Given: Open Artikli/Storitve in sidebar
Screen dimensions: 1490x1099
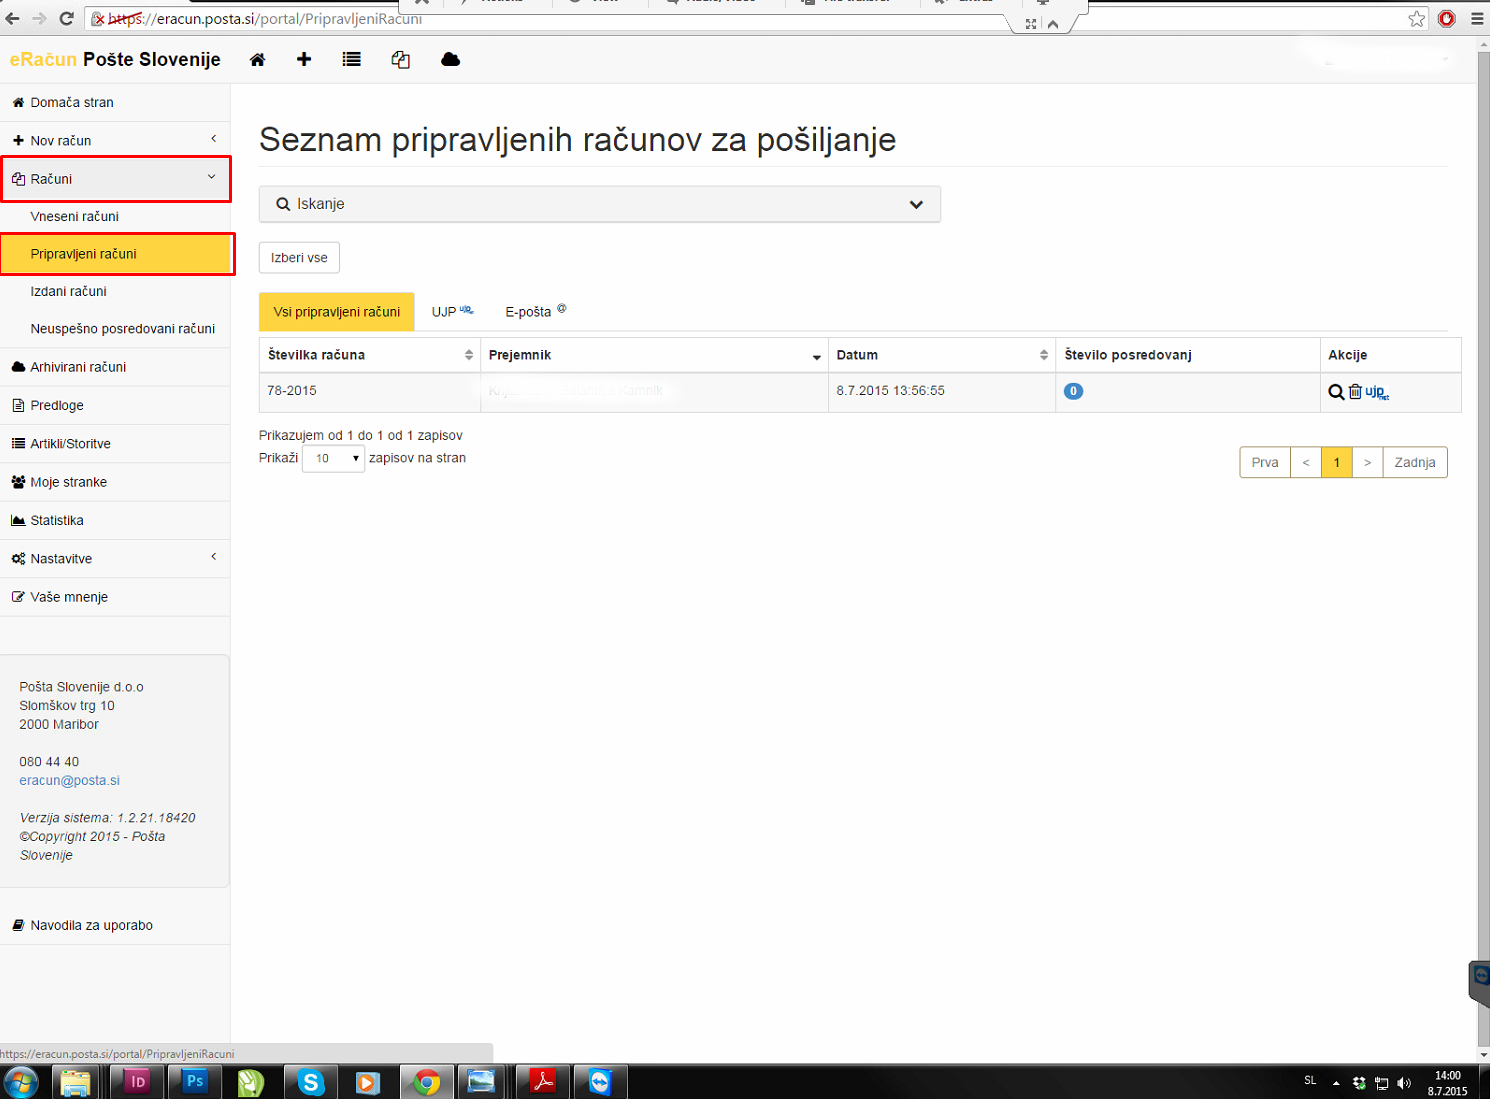Looking at the screenshot, I should pyautogui.click(x=115, y=443).
